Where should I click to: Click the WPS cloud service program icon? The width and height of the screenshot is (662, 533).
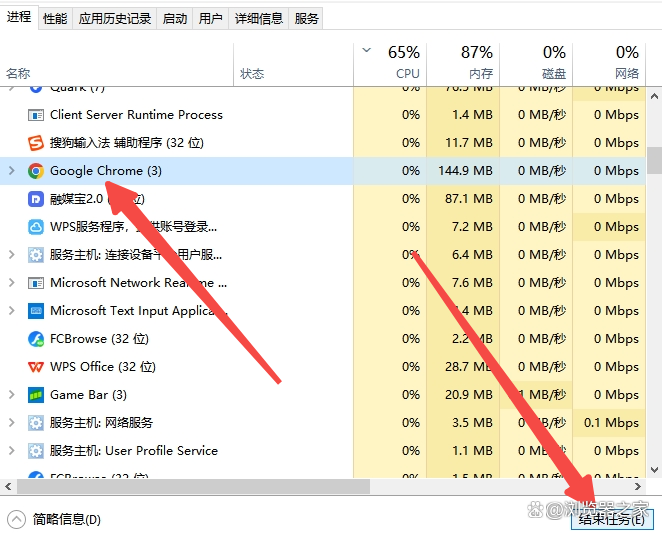click(36, 227)
